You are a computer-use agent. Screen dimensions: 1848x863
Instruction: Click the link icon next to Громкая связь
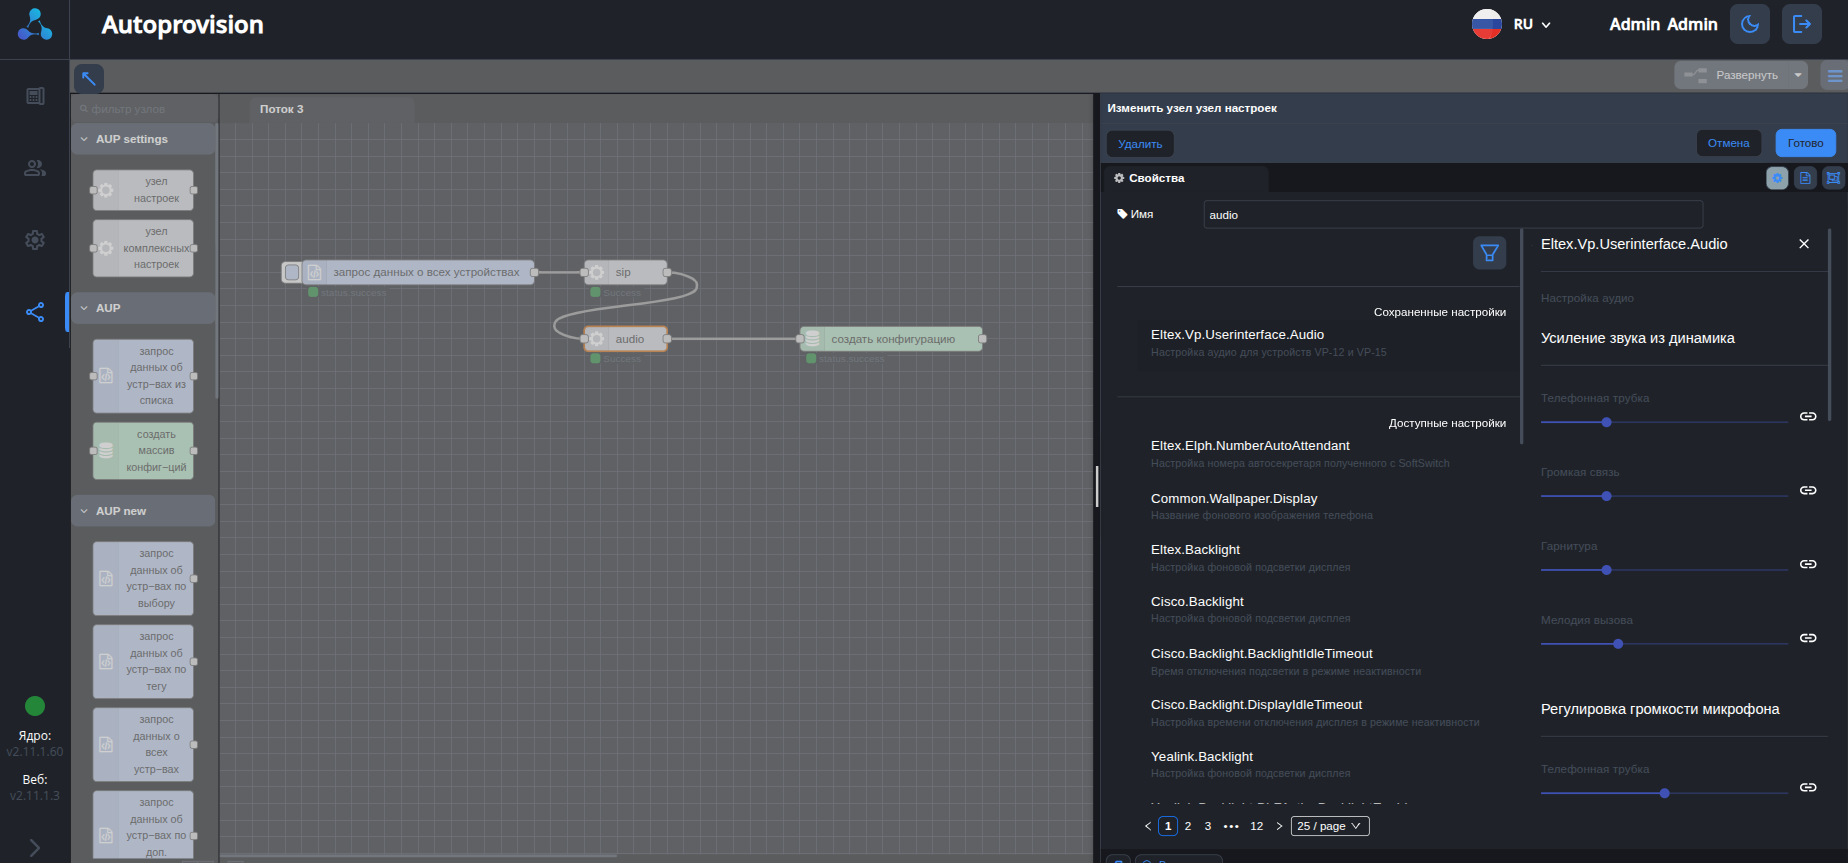(x=1808, y=490)
